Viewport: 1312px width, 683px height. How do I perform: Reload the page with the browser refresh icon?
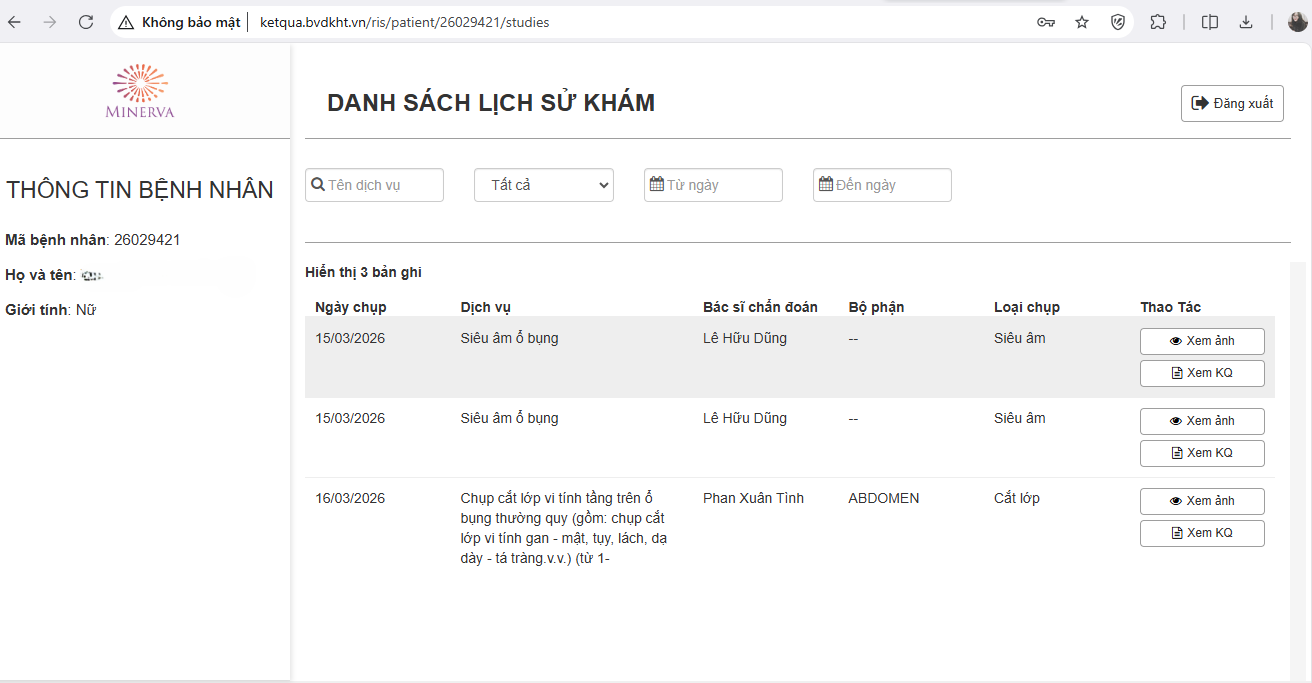click(86, 22)
